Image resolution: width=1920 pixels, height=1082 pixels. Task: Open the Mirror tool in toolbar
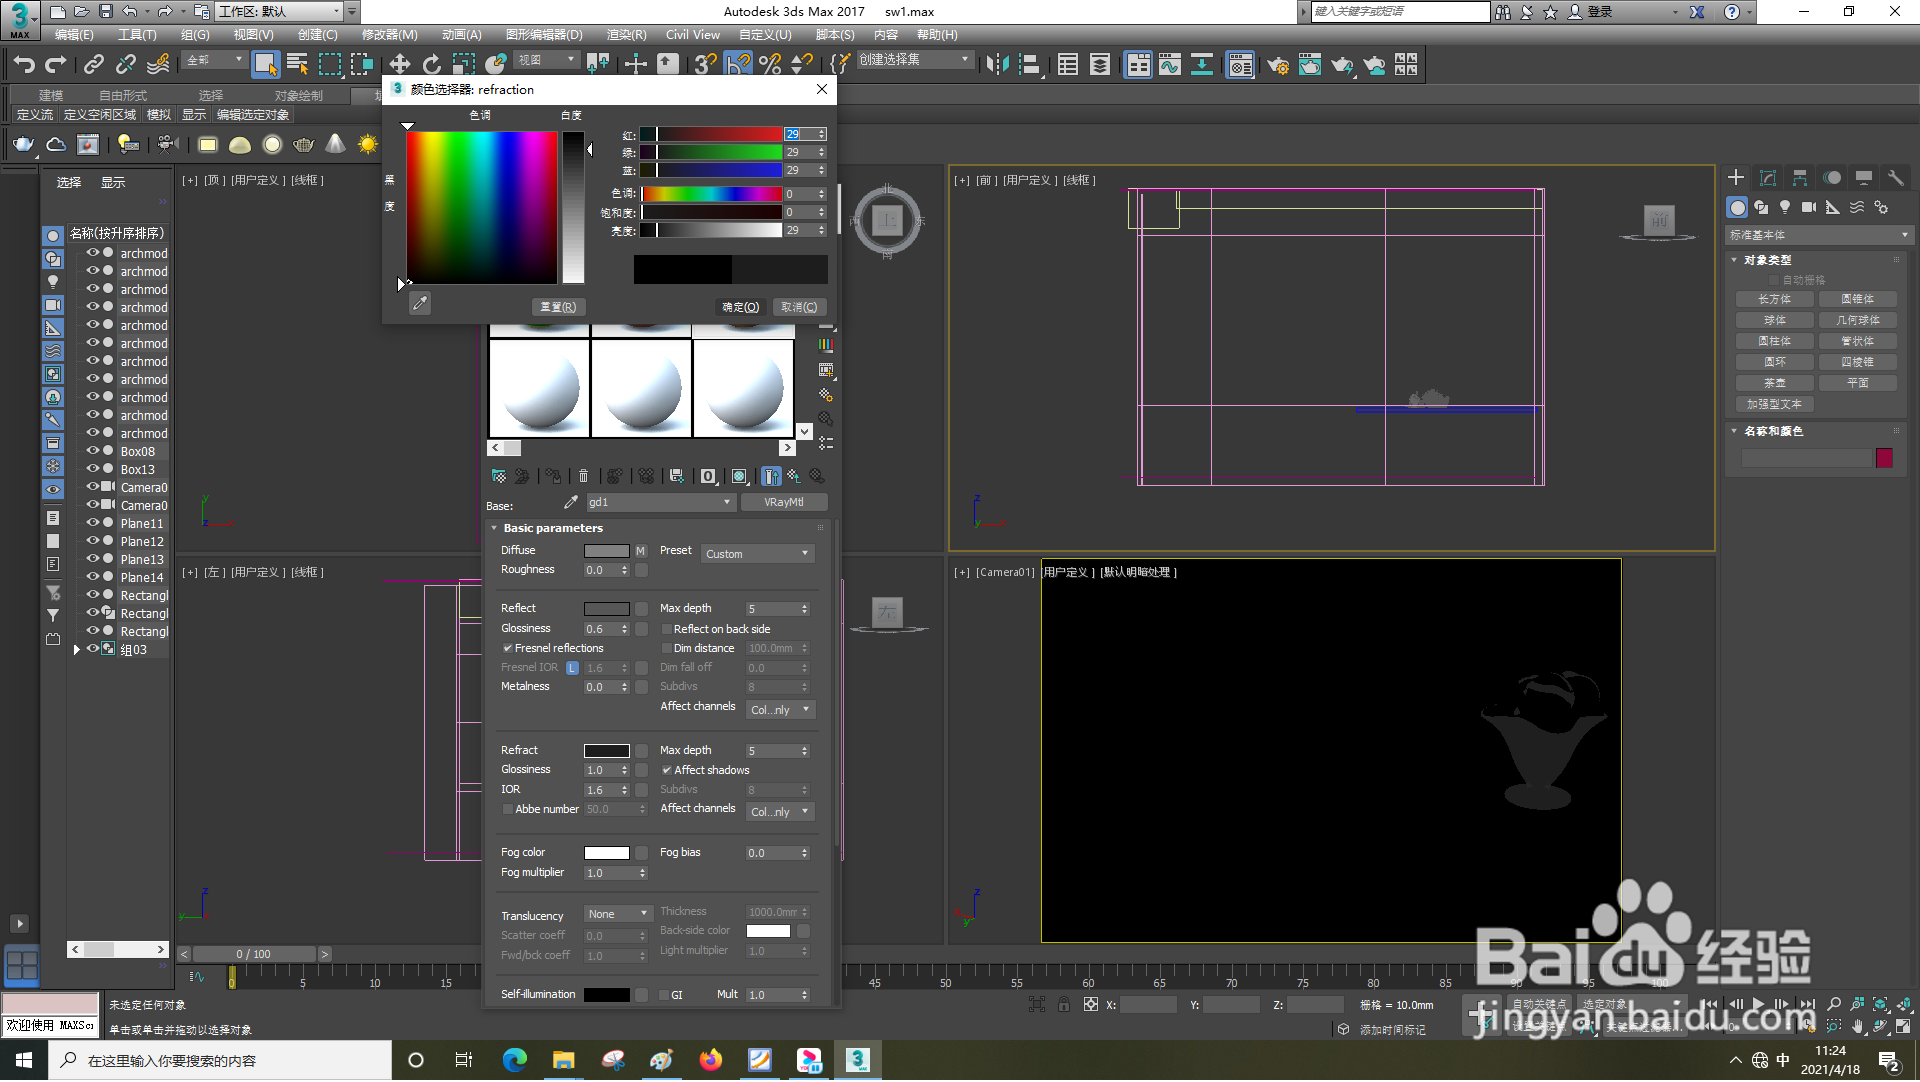[997, 65]
